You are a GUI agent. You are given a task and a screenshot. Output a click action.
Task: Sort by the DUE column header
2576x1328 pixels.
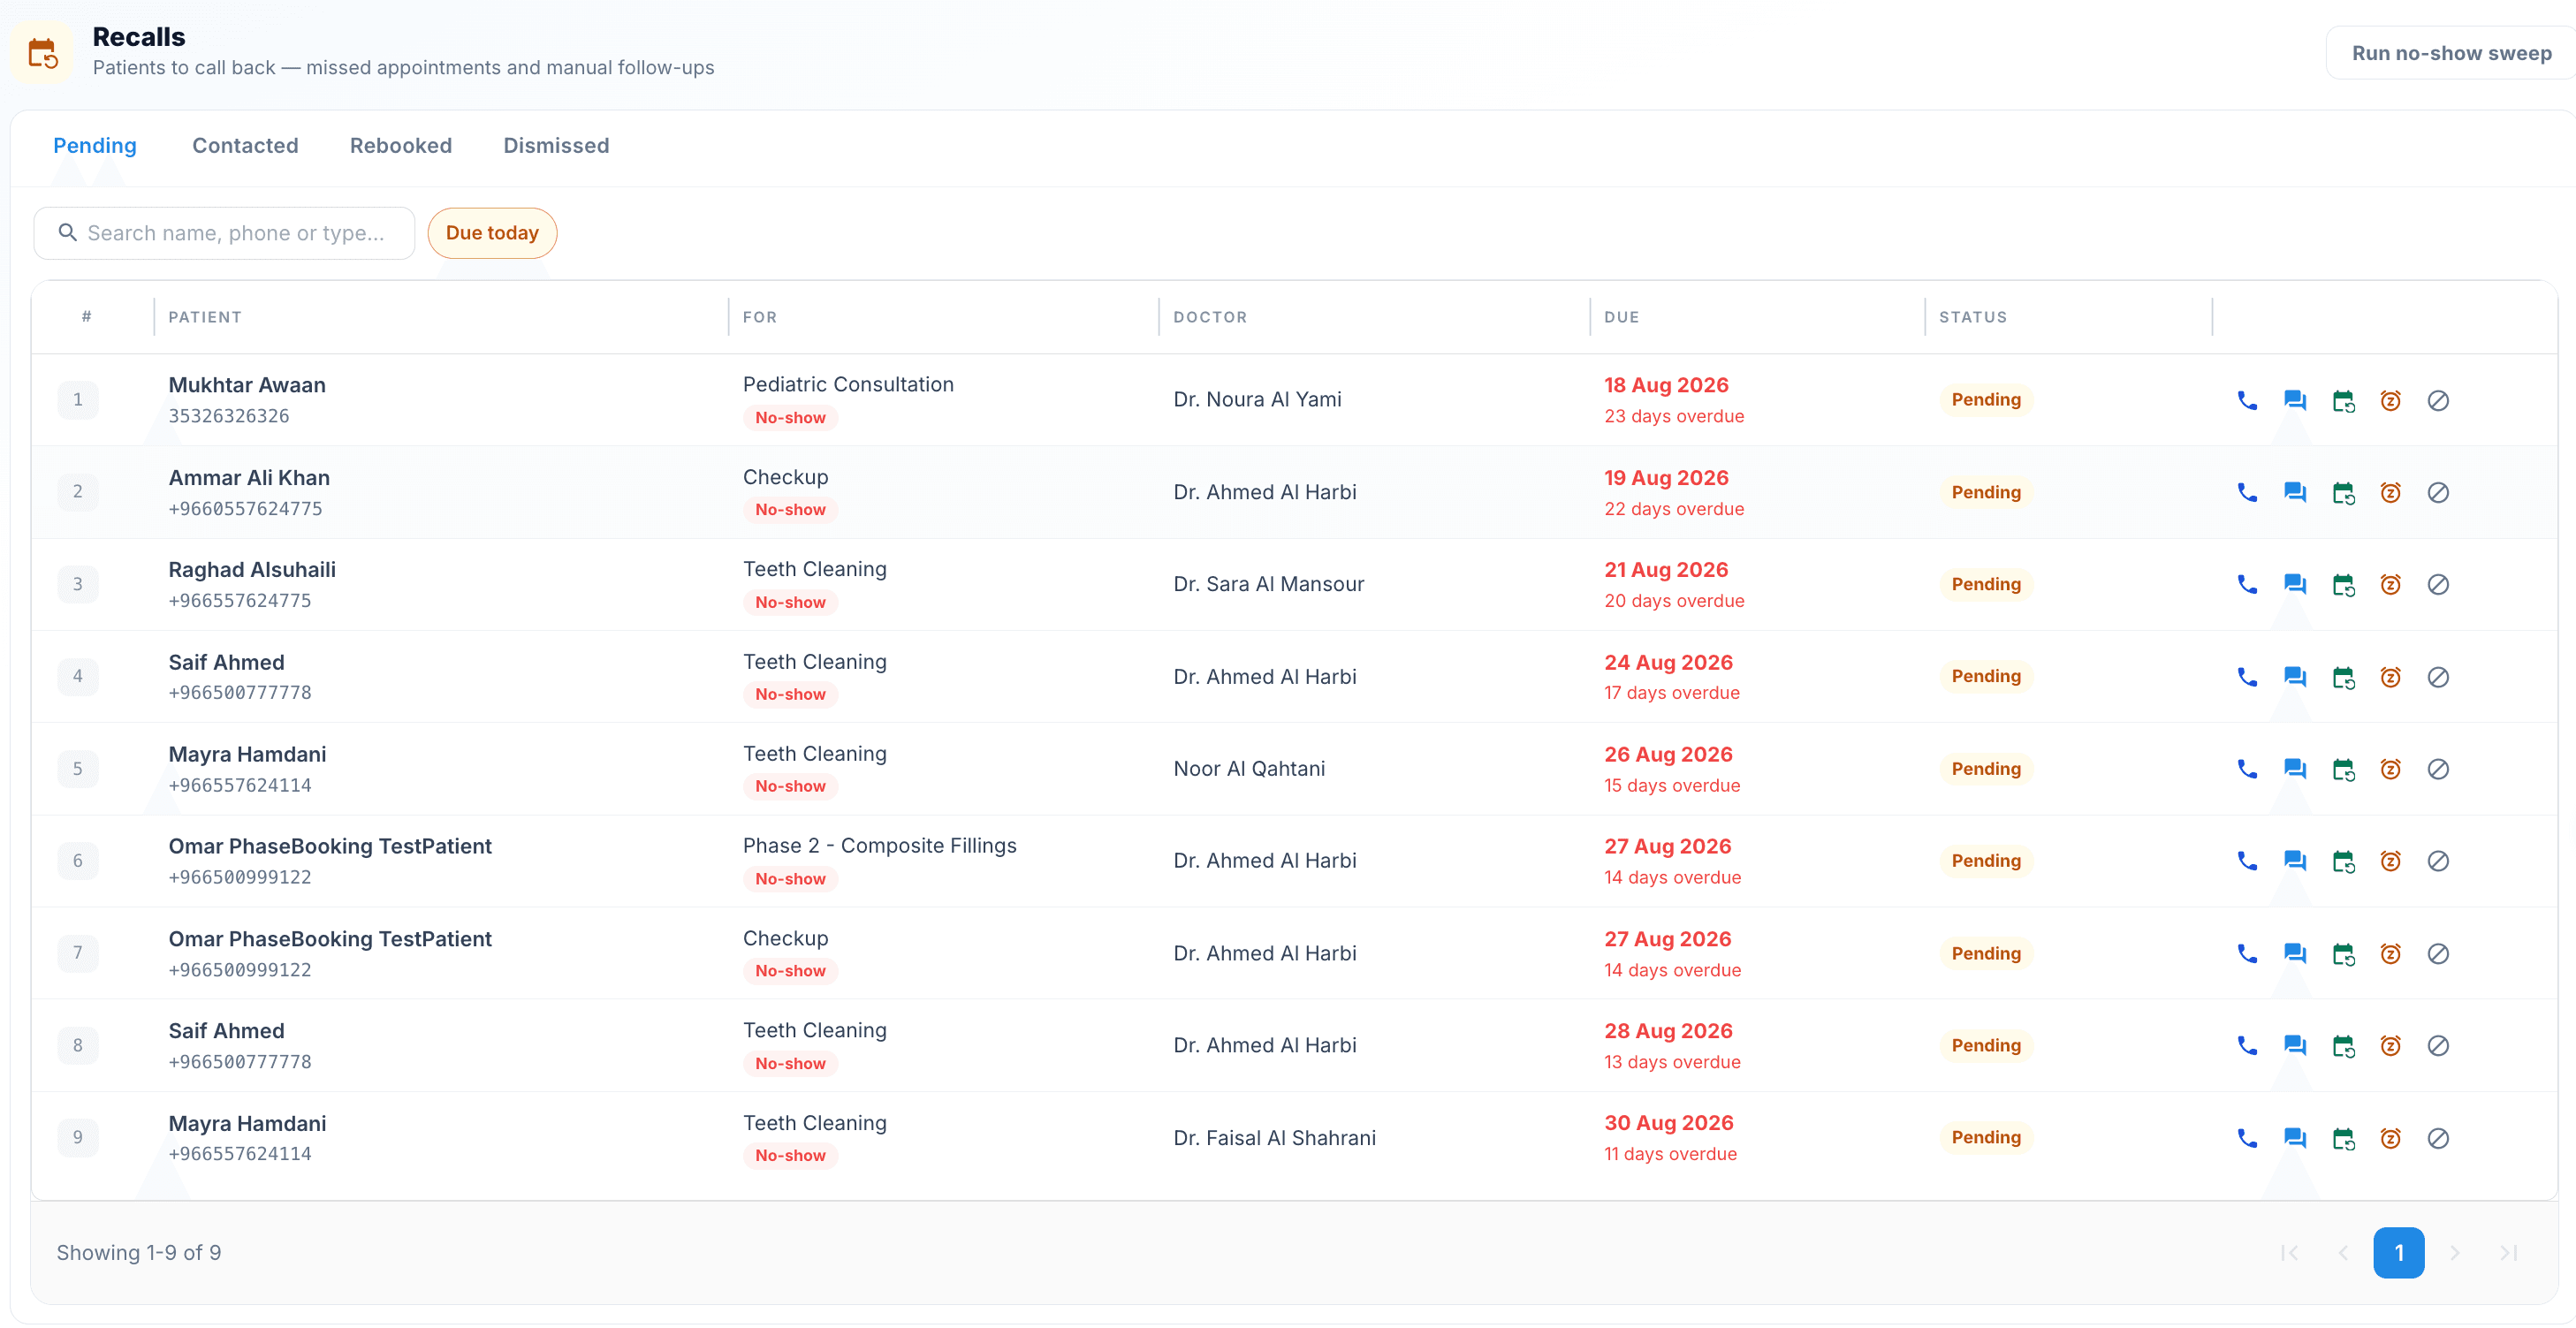[x=1621, y=317]
